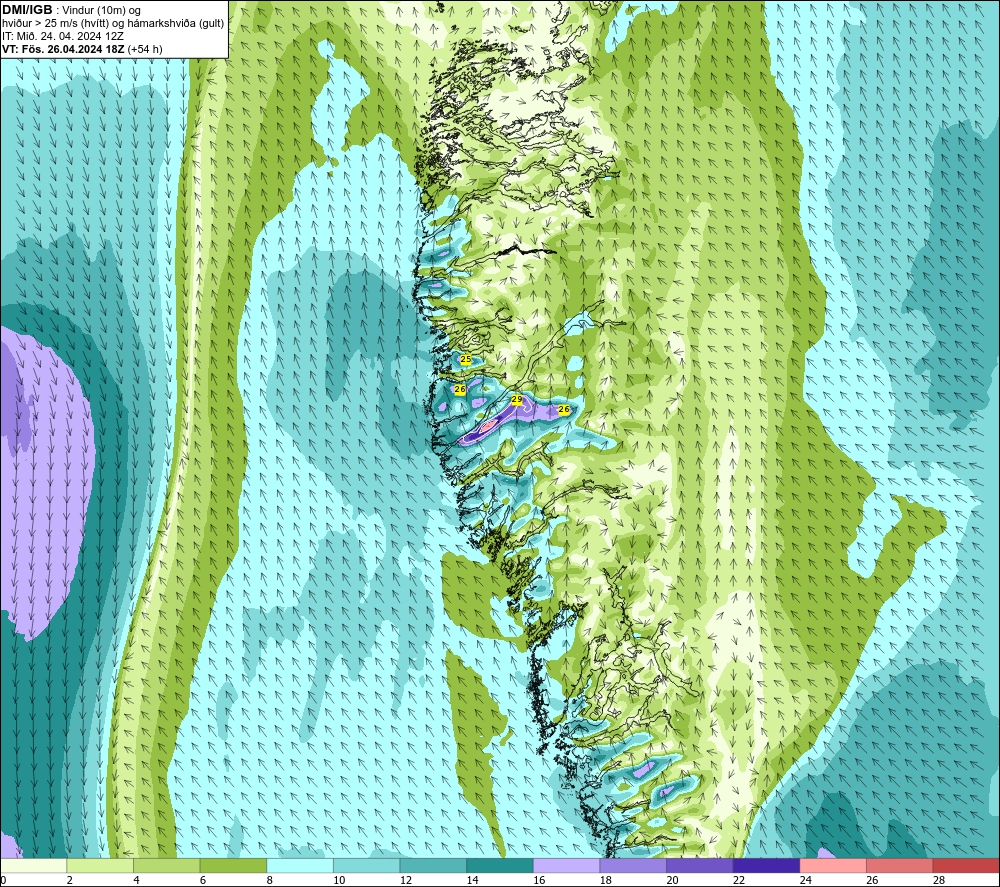Click the scale number 28
The height and width of the screenshot is (887, 1000).
point(939,880)
